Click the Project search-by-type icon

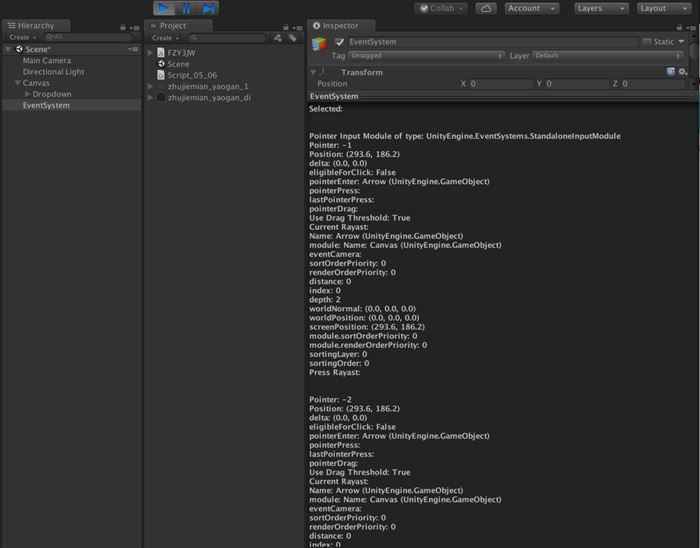pyautogui.click(x=278, y=37)
